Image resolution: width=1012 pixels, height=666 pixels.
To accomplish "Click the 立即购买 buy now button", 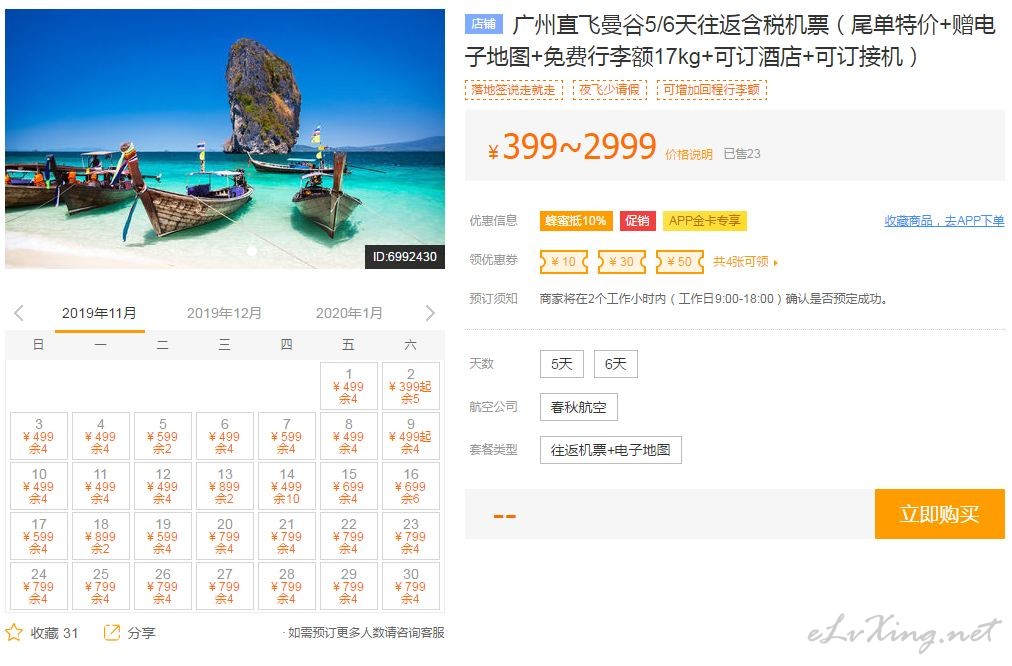I will pos(940,514).
